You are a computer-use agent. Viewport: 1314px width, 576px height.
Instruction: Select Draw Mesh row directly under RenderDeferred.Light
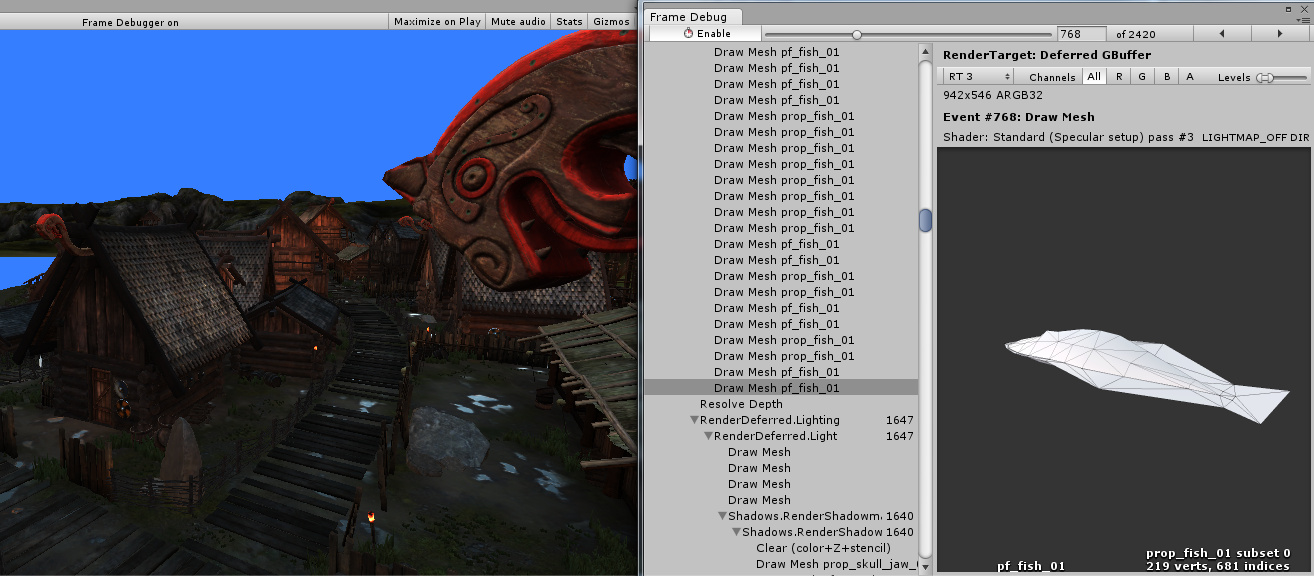point(759,452)
